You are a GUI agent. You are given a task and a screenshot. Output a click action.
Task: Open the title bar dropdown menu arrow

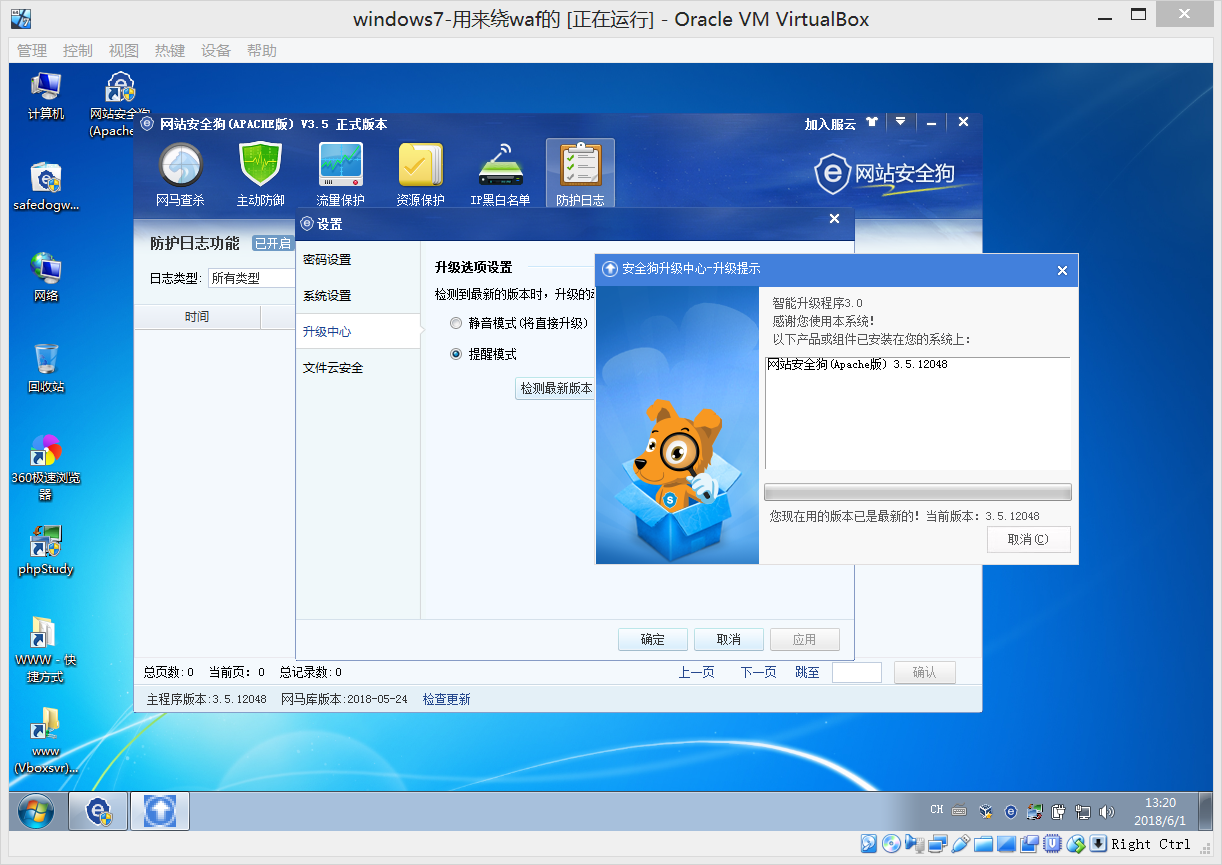(901, 122)
